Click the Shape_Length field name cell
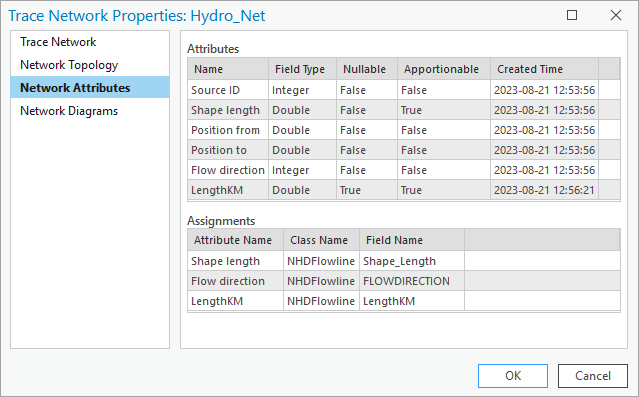The width and height of the screenshot is (639, 397). coord(412,261)
